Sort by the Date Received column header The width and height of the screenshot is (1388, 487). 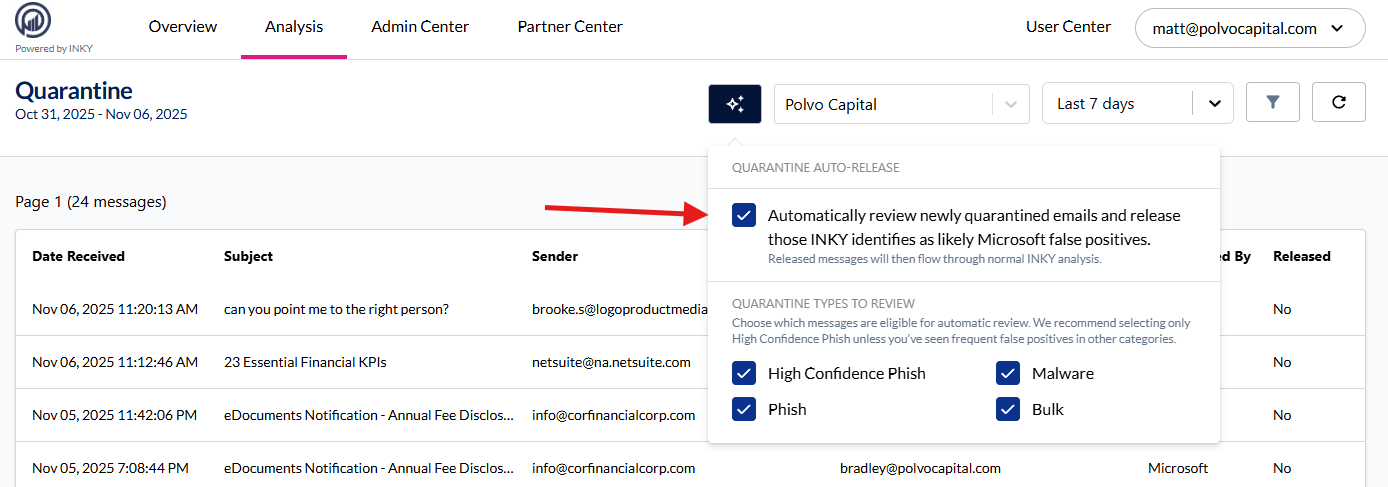[78, 257]
